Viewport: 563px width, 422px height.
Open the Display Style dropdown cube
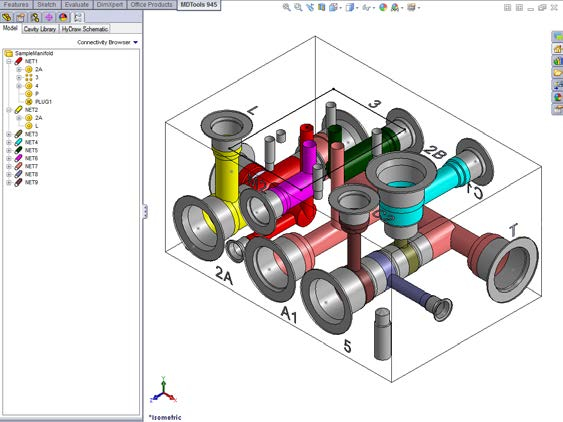pos(350,8)
